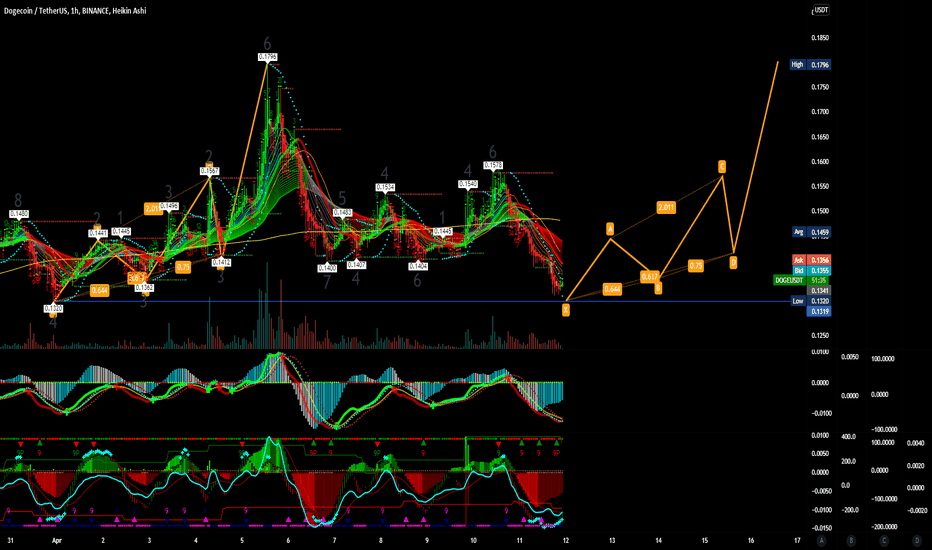
Task: Click the projected 0.617 ratio label
Action: (650, 276)
